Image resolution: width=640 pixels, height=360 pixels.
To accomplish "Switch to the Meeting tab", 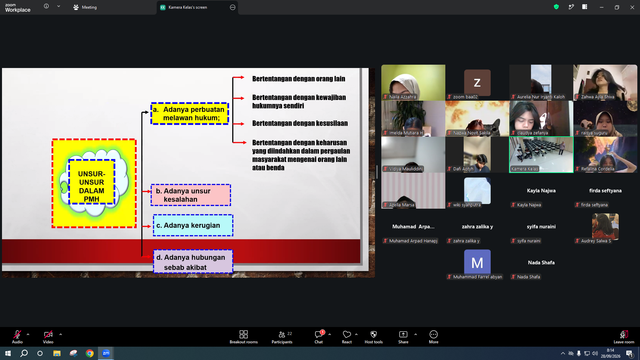I will pos(85,7).
